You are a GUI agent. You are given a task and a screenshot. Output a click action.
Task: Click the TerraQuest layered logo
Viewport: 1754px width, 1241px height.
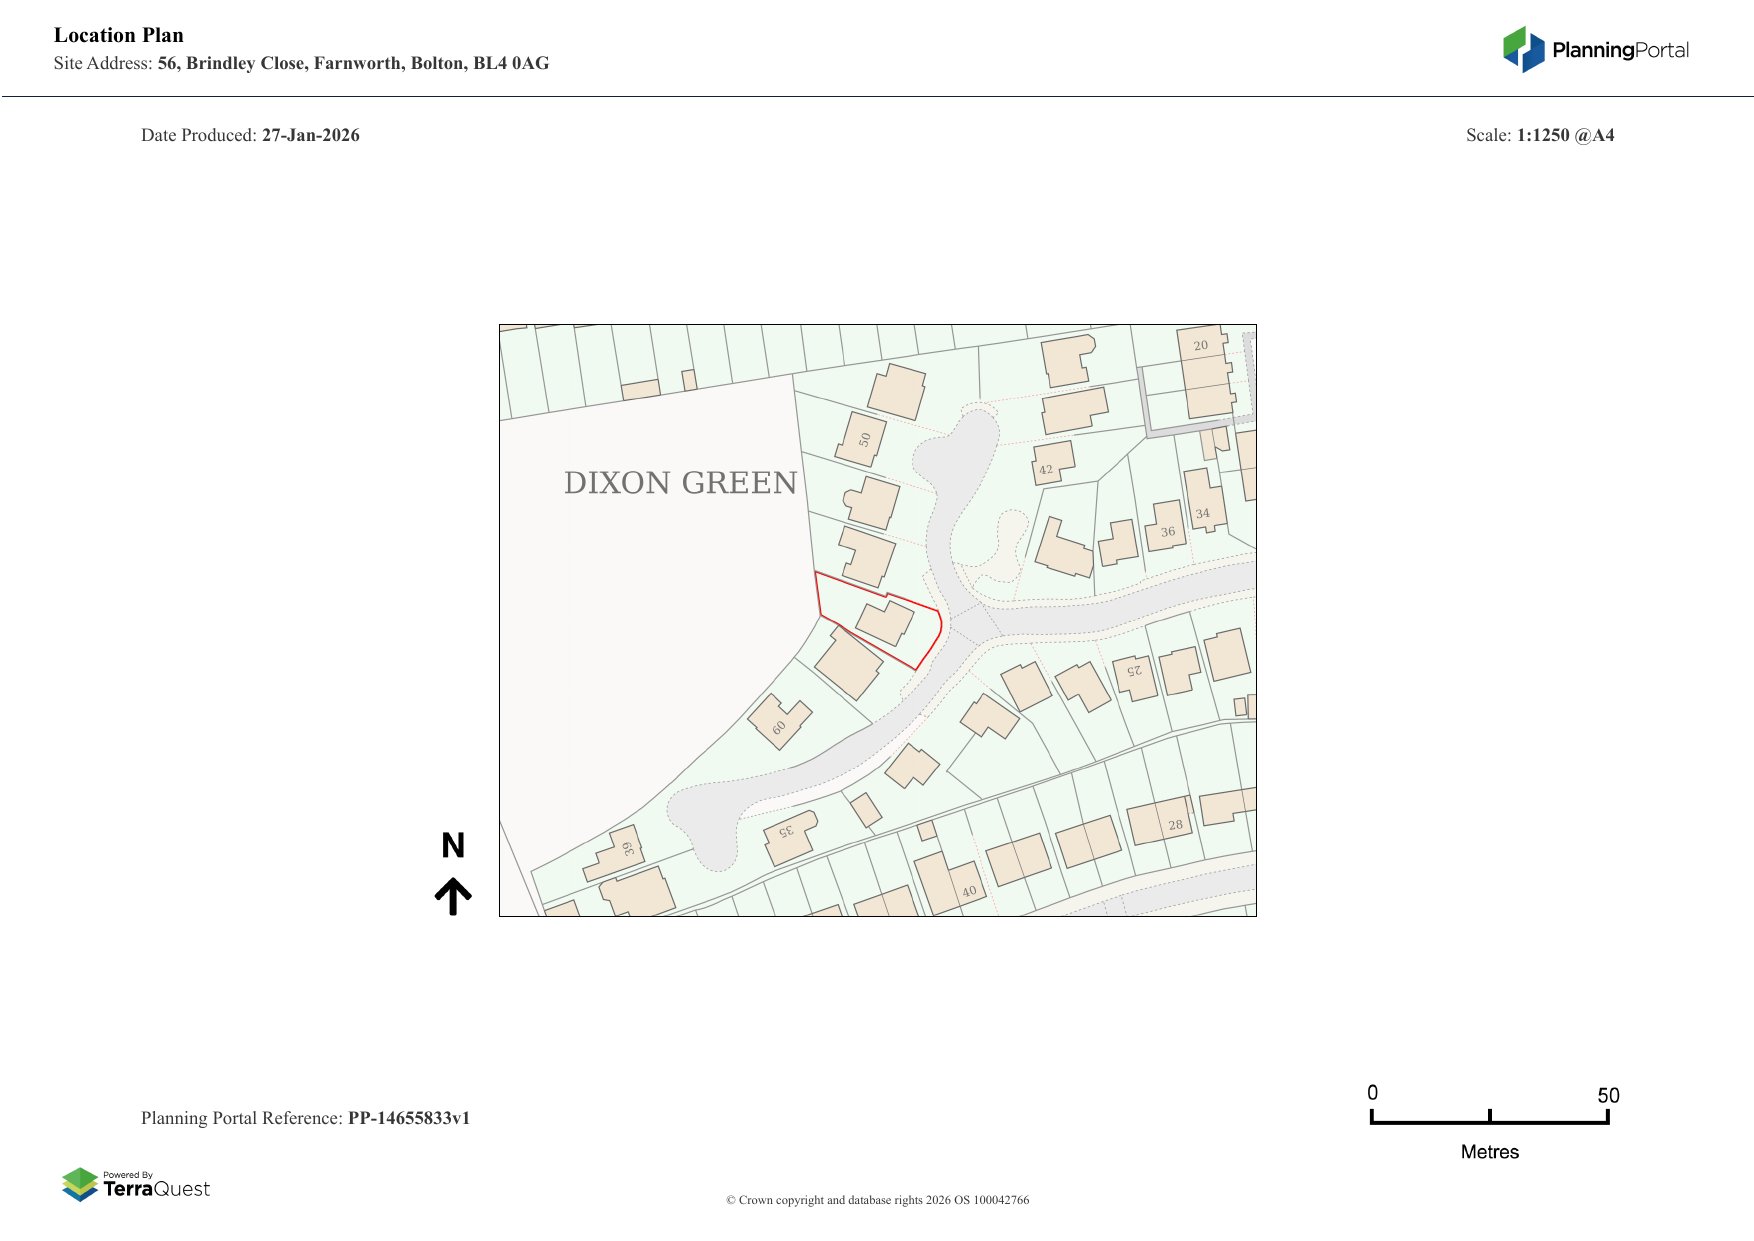(80, 1184)
